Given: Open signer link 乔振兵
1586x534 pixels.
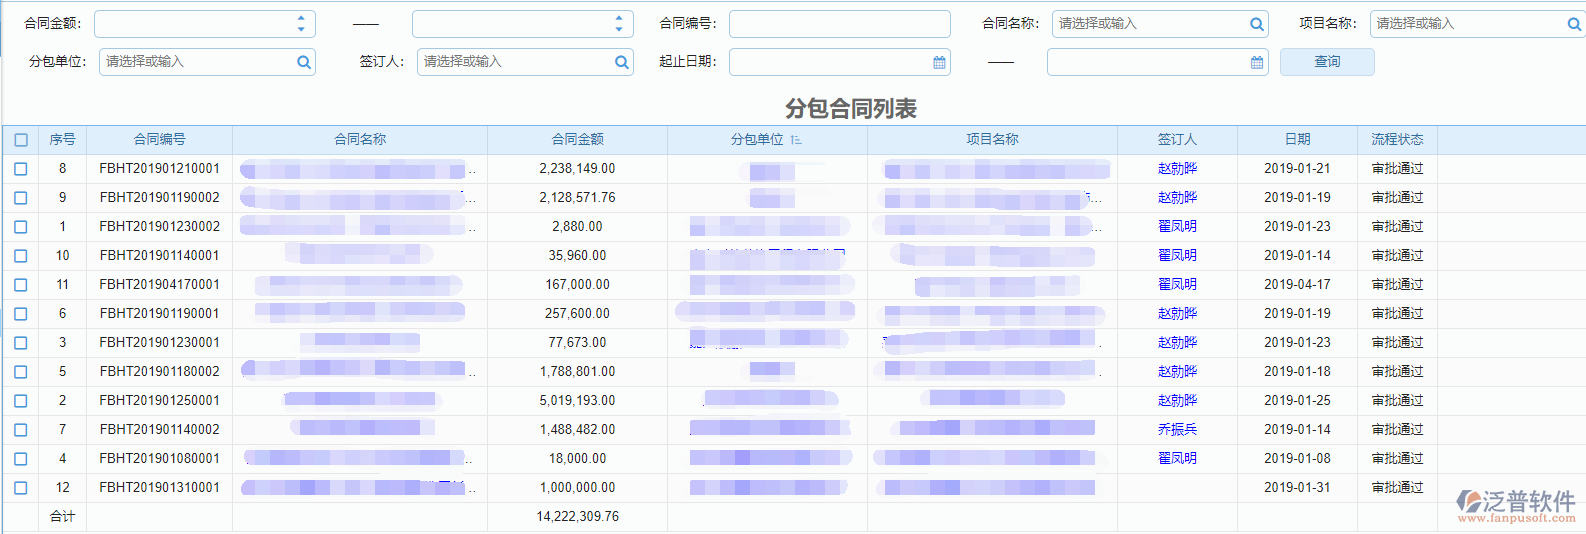Looking at the screenshot, I should tap(1177, 430).
